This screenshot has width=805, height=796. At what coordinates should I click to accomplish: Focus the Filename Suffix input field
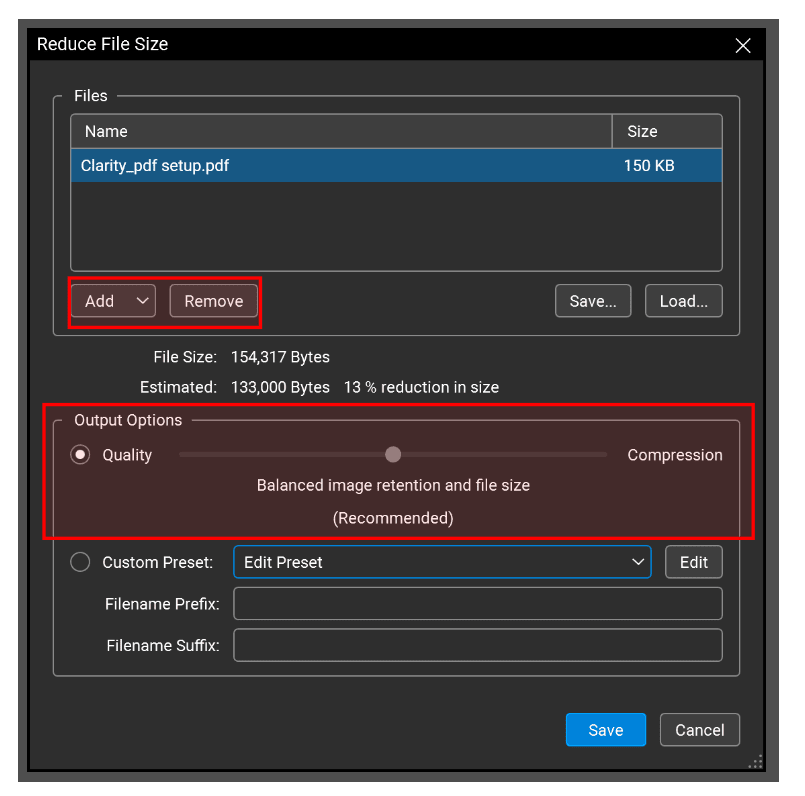[477, 645]
